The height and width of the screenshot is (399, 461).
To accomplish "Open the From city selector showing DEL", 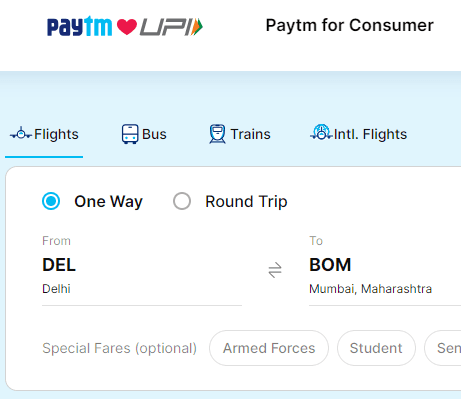I will pyautogui.click(x=142, y=270).
